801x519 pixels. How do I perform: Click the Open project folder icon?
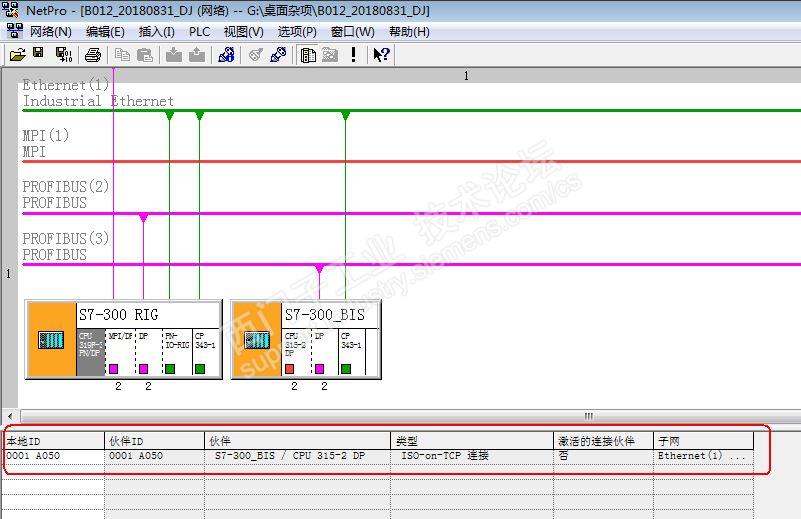point(17,54)
